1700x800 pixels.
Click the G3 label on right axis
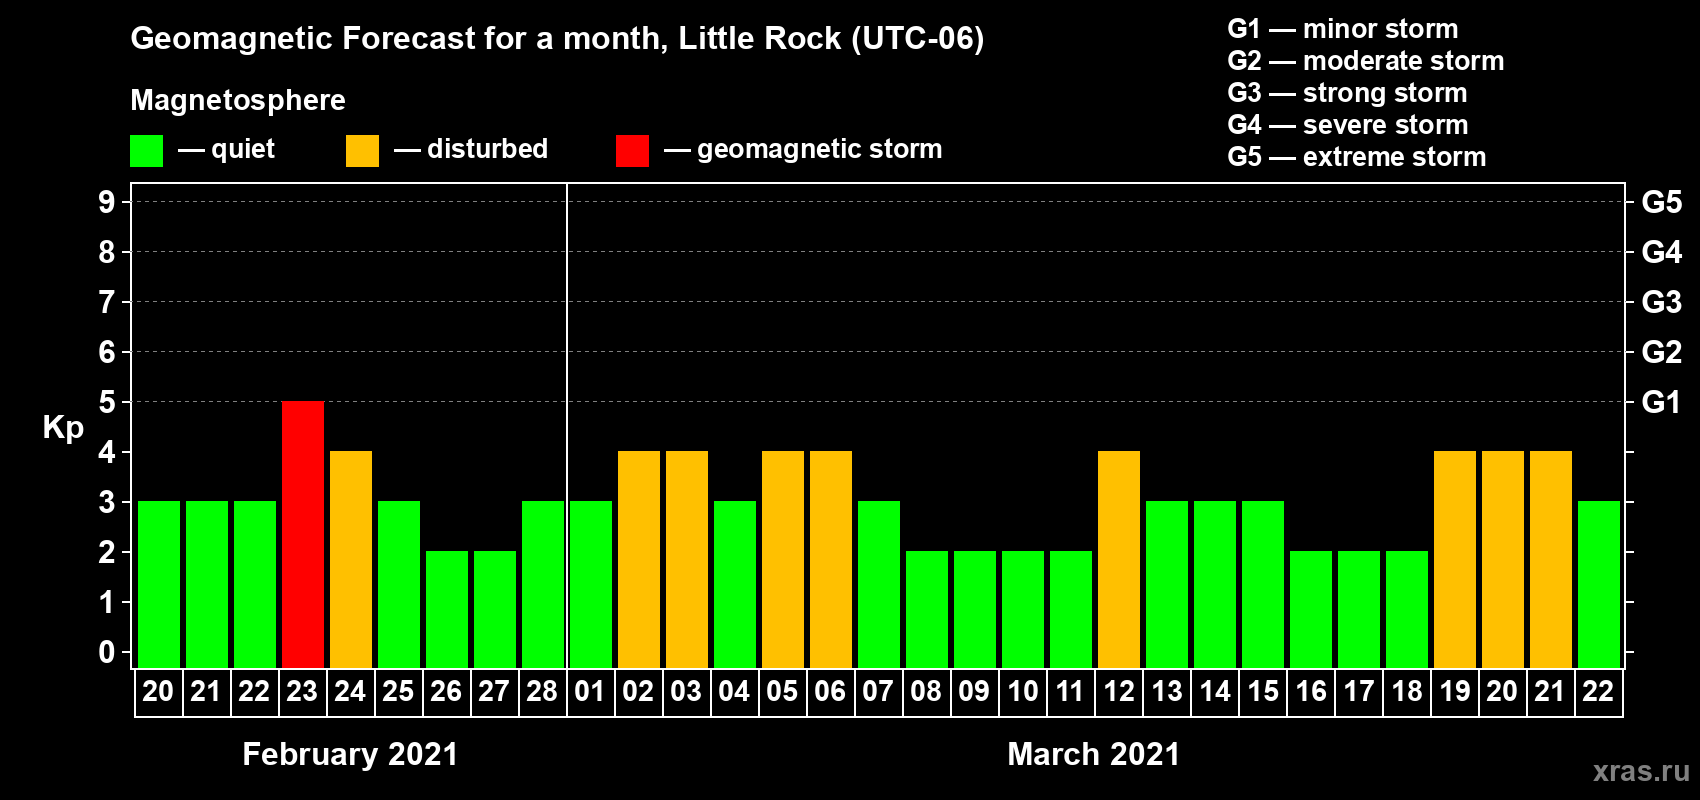click(1662, 302)
